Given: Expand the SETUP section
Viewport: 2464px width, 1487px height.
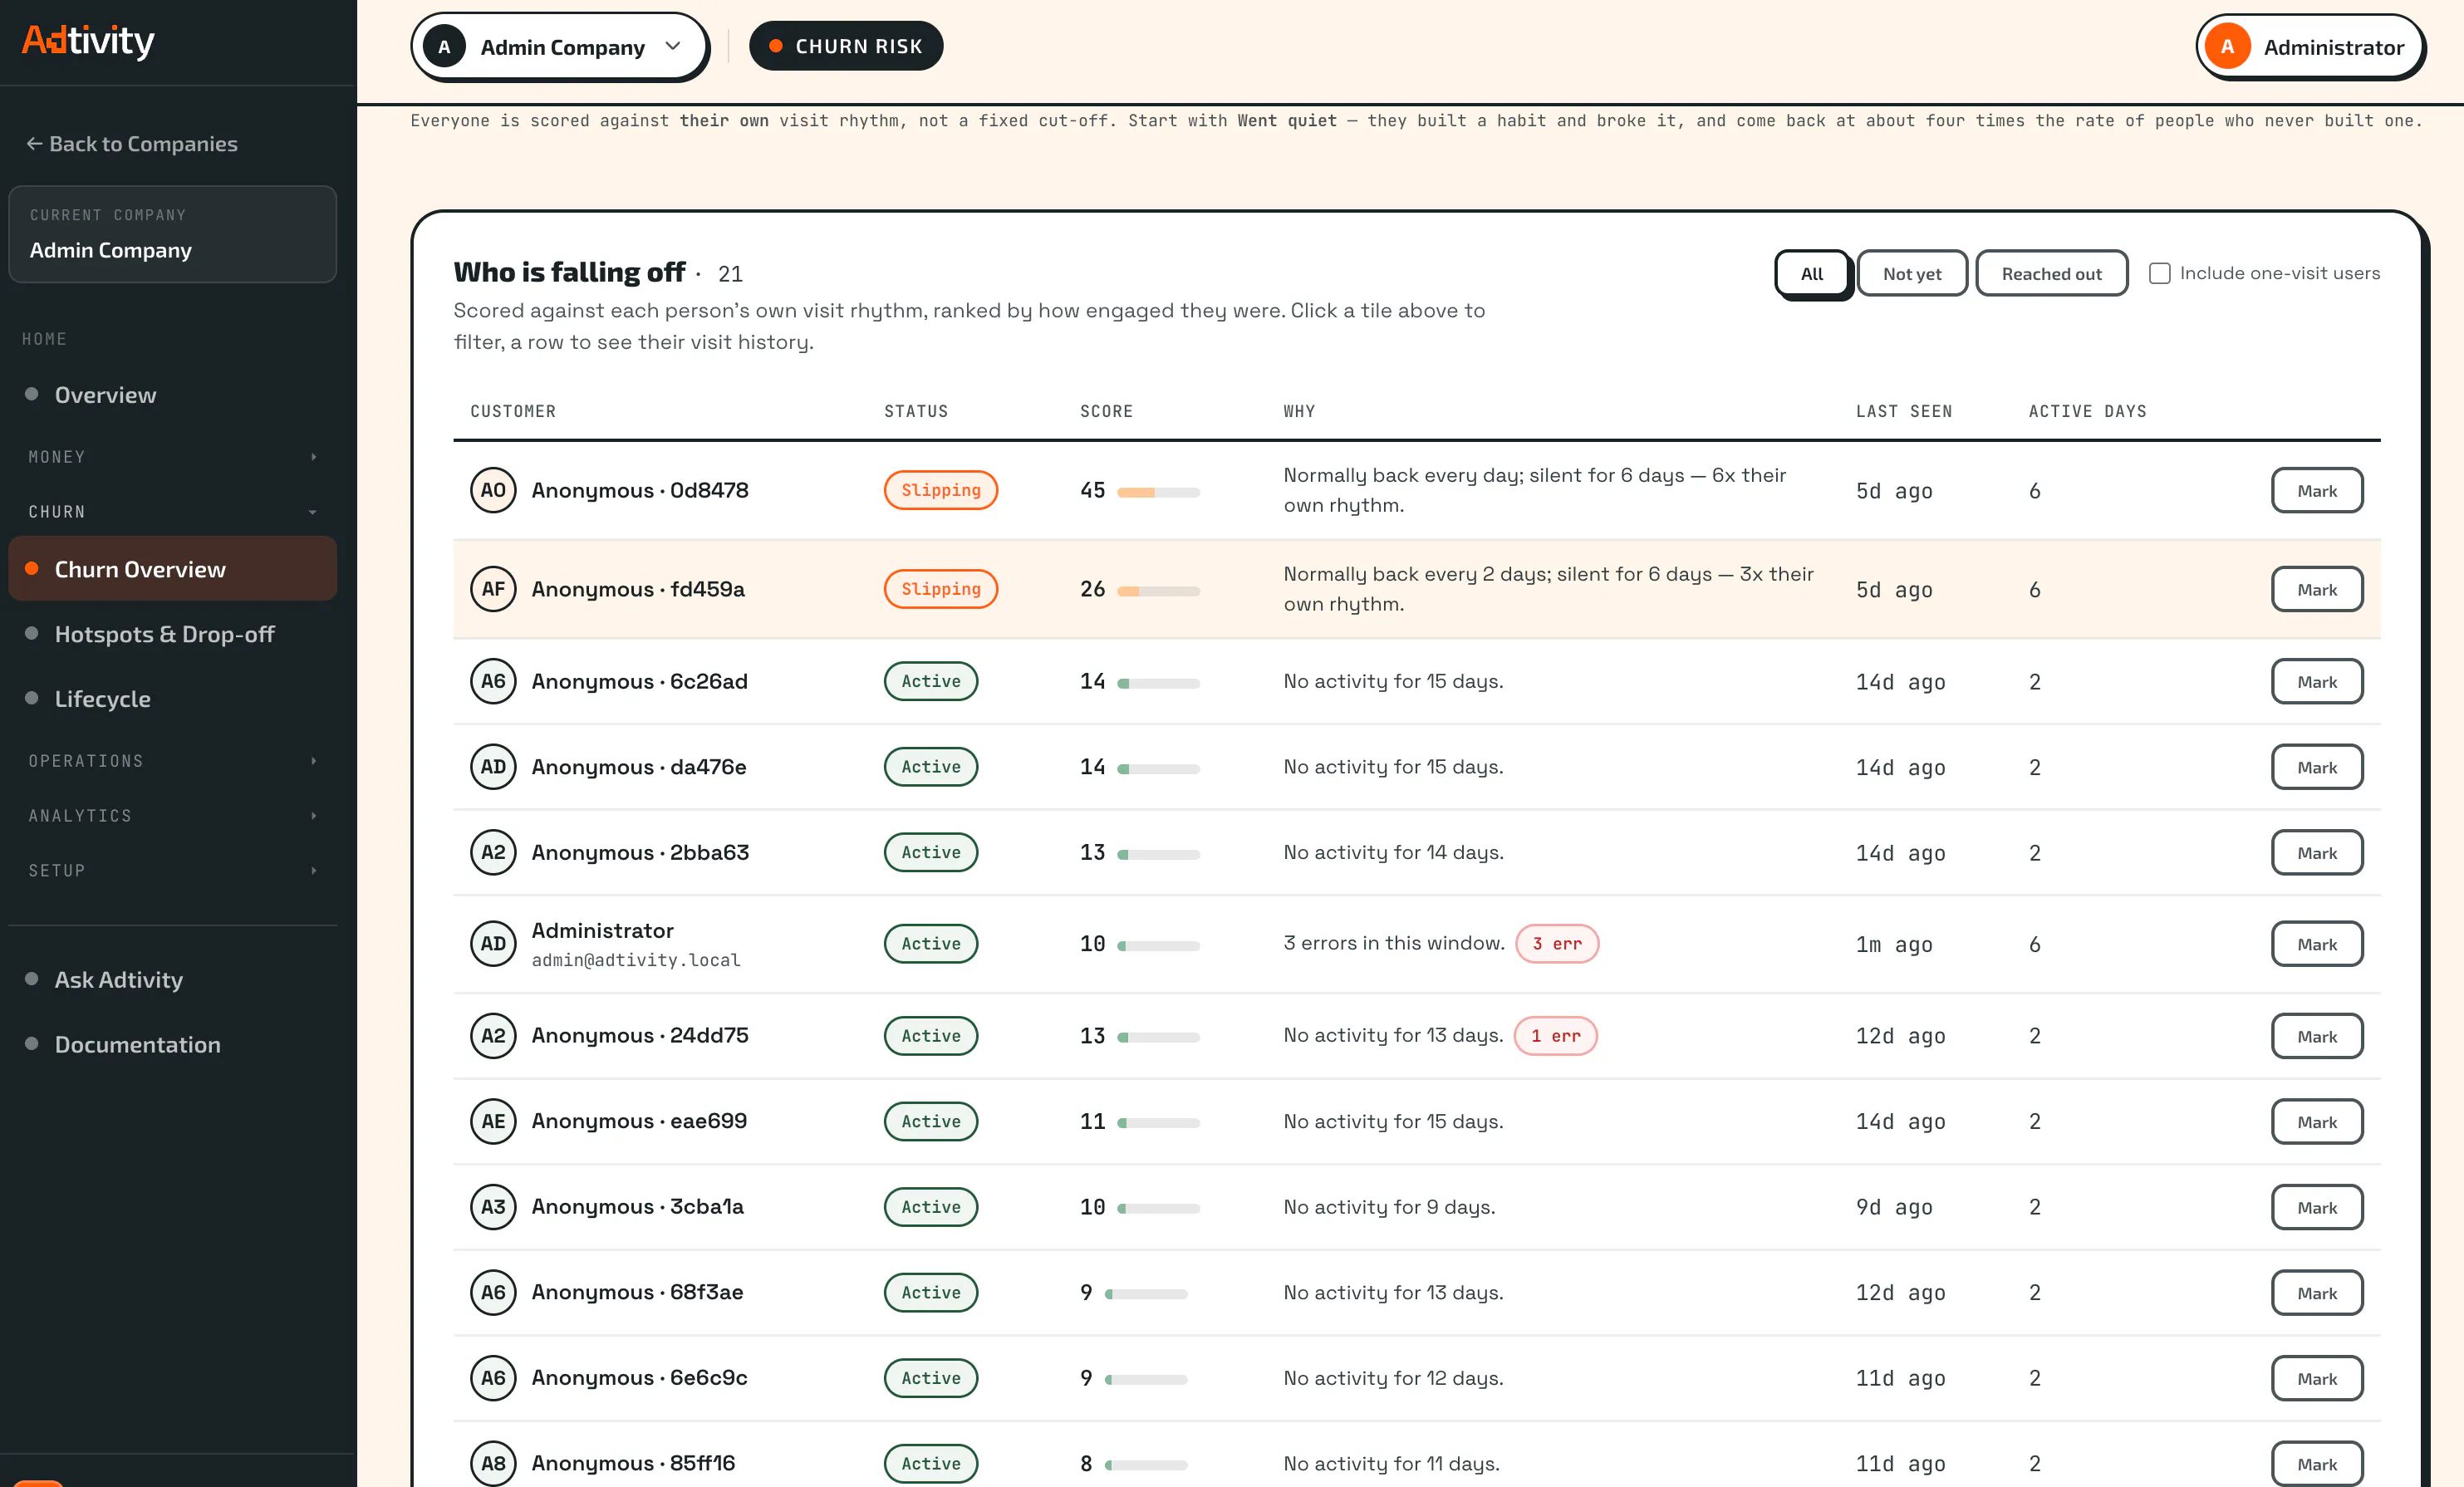Looking at the screenshot, I should pos(172,871).
